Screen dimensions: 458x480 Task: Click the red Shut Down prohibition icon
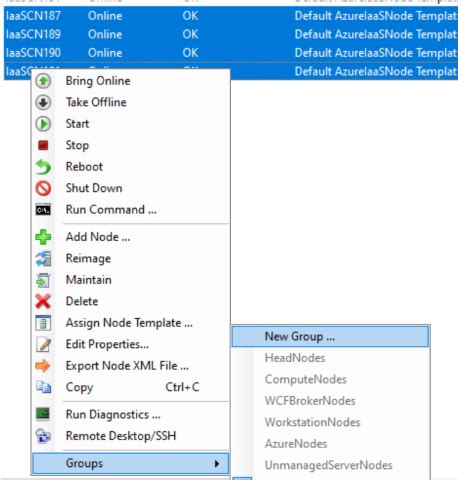[43, 188]
